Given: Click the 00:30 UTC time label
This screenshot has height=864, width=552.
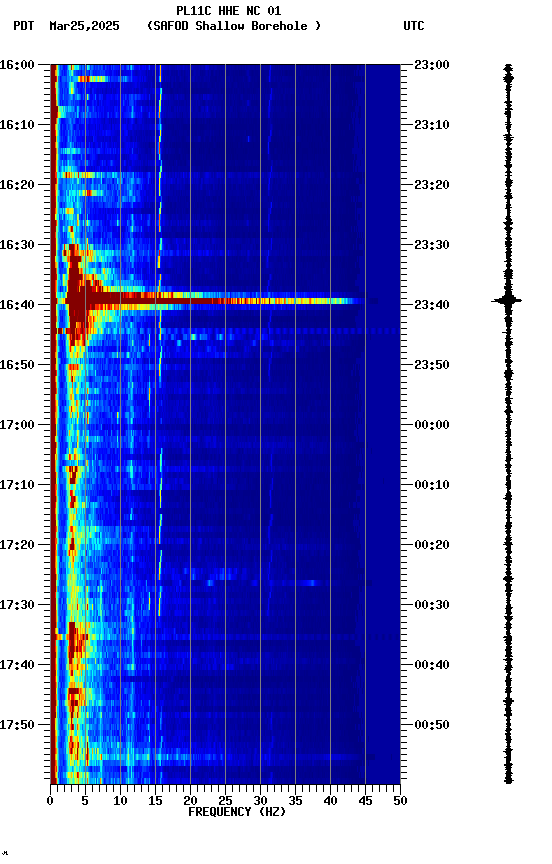Looking at the screenshot, I should (432, 605).
